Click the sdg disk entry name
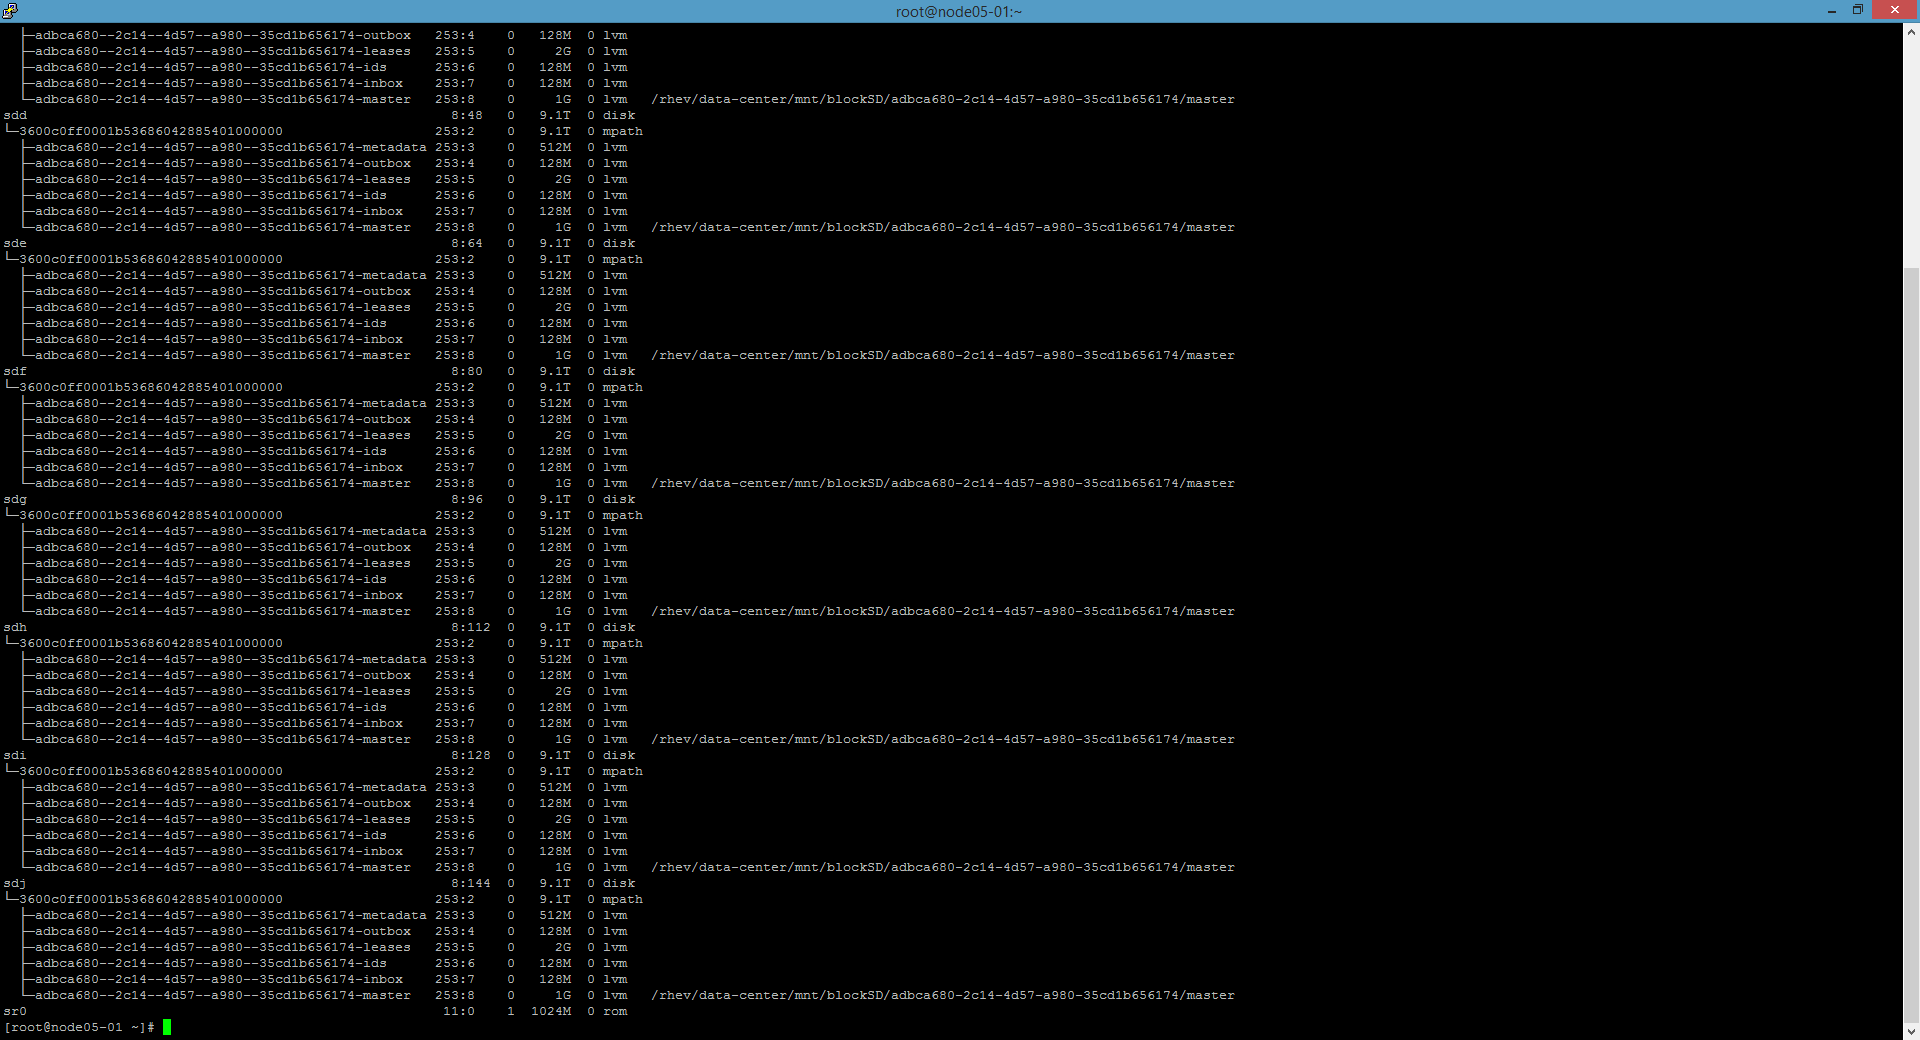Image resolution: width=1920 pixels, height=1040 pixels. [15, 499]
